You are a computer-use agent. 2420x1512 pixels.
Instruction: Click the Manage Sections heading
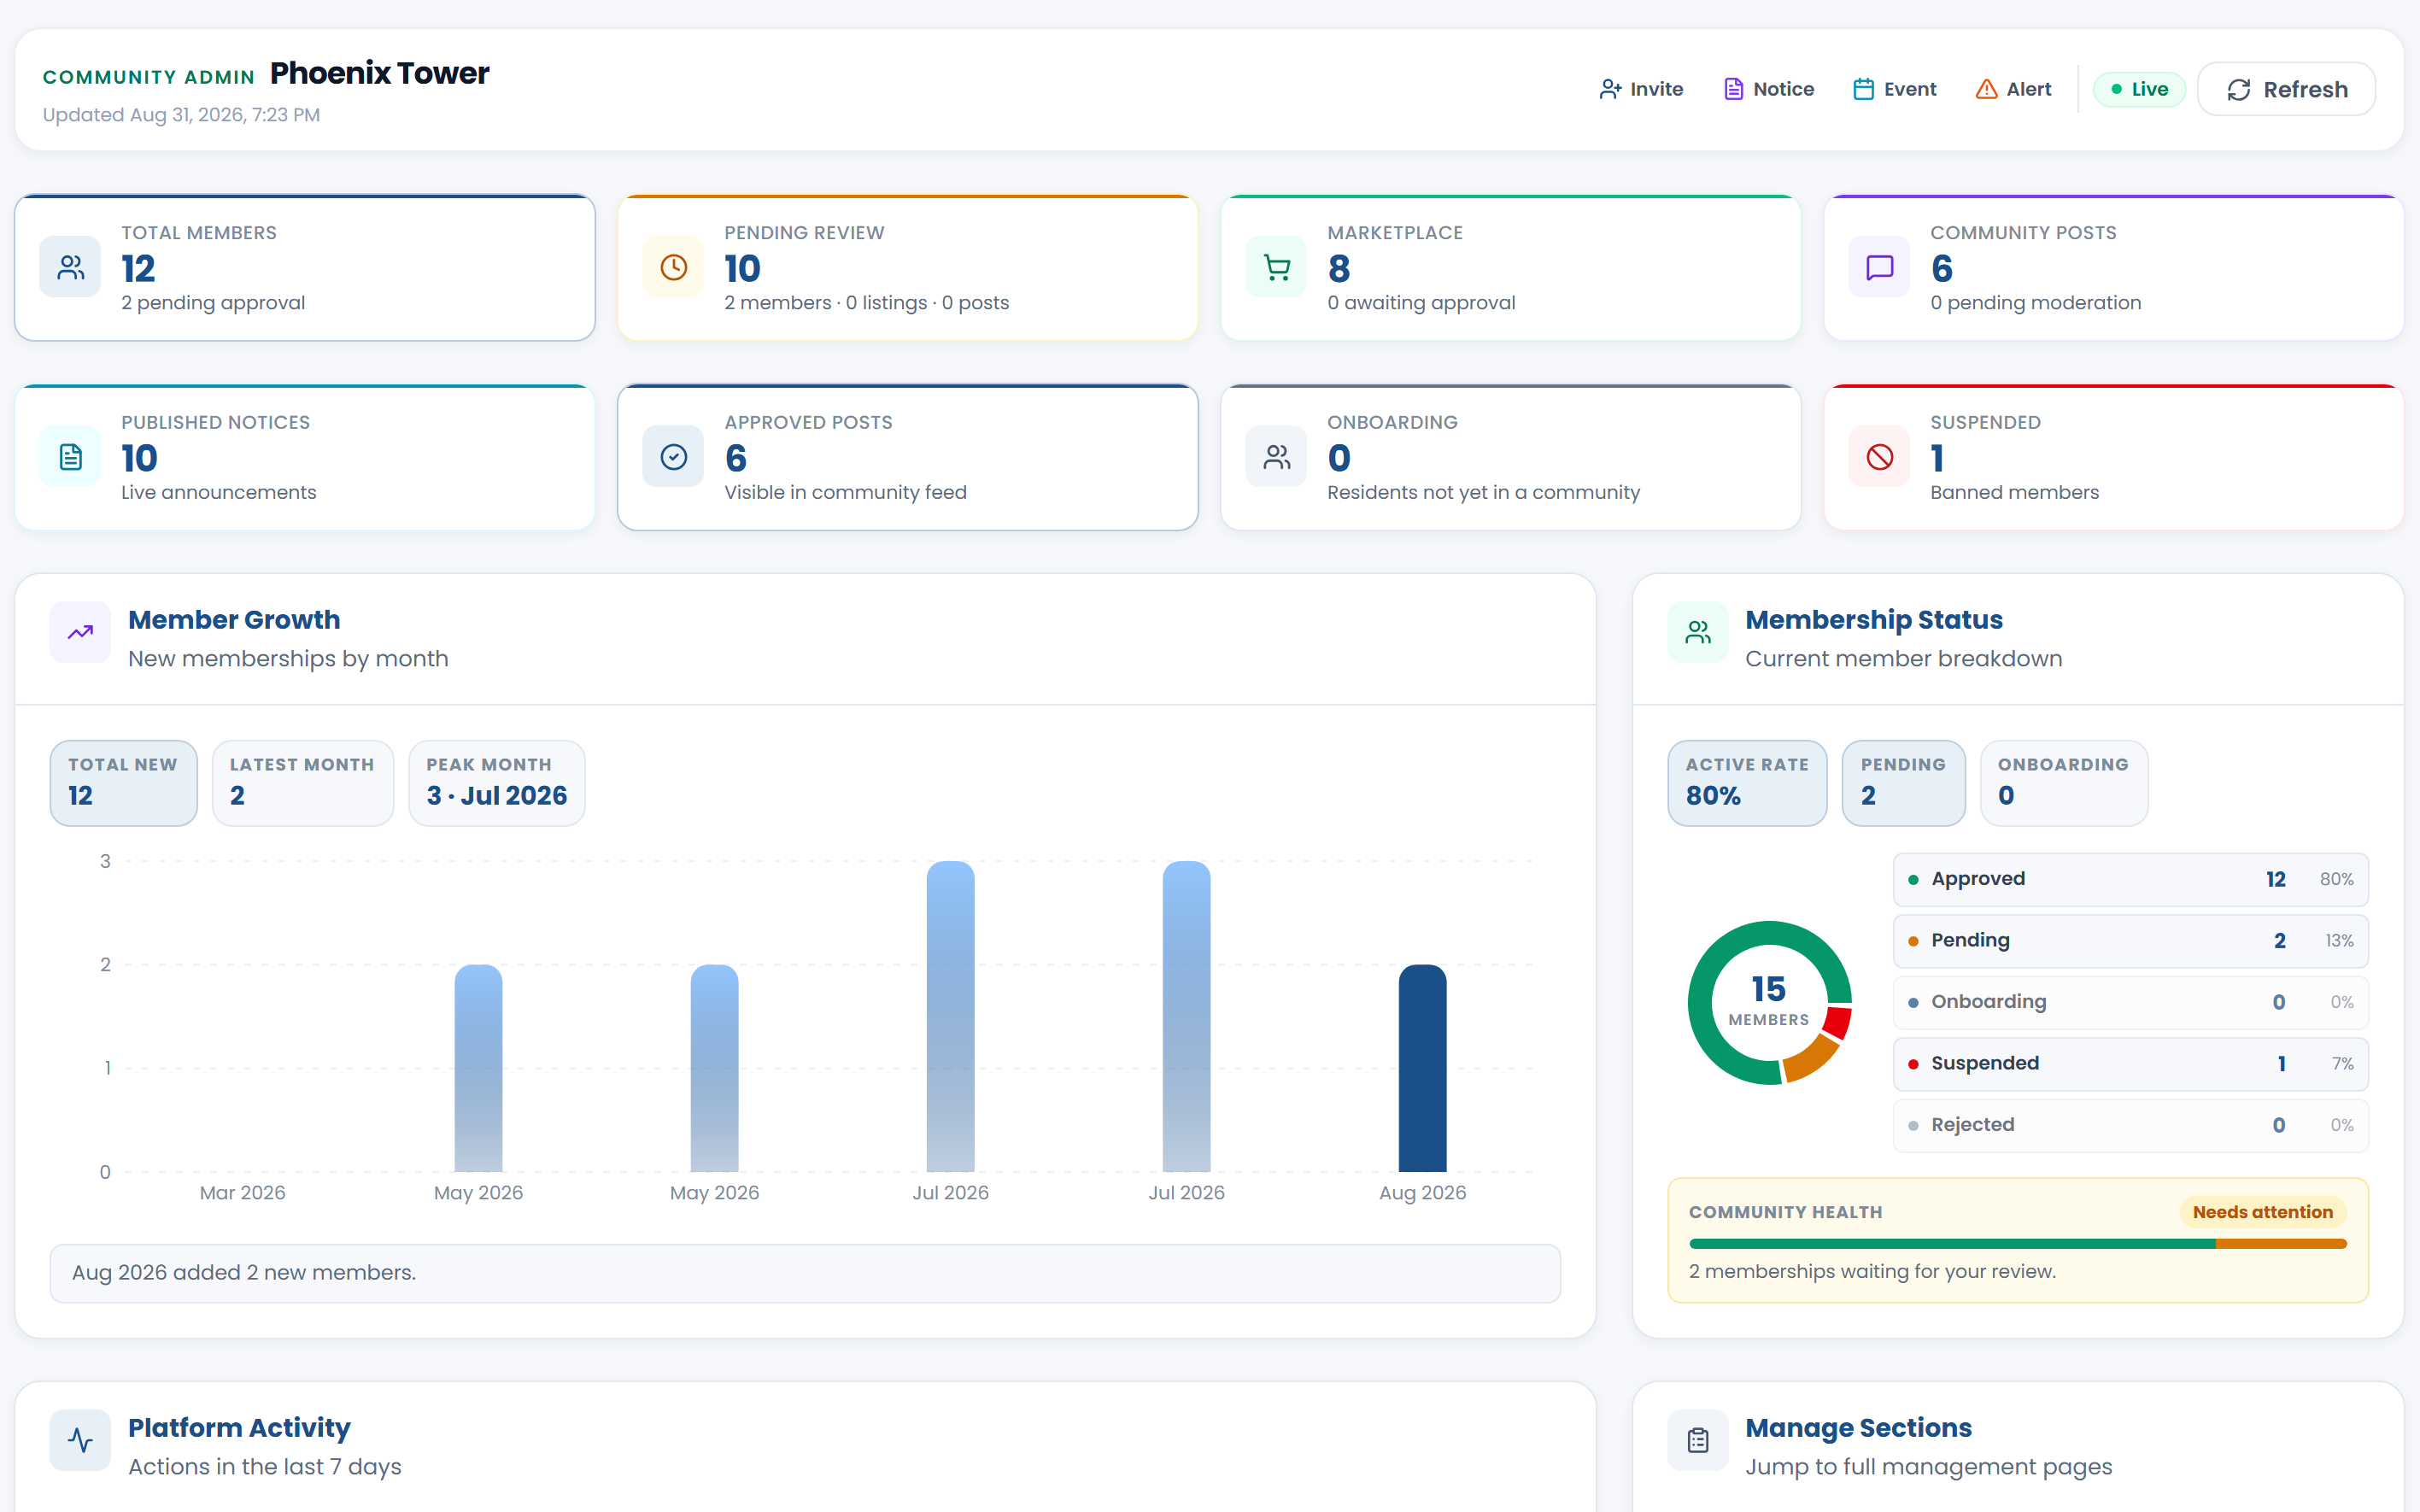[1858, 1428]
